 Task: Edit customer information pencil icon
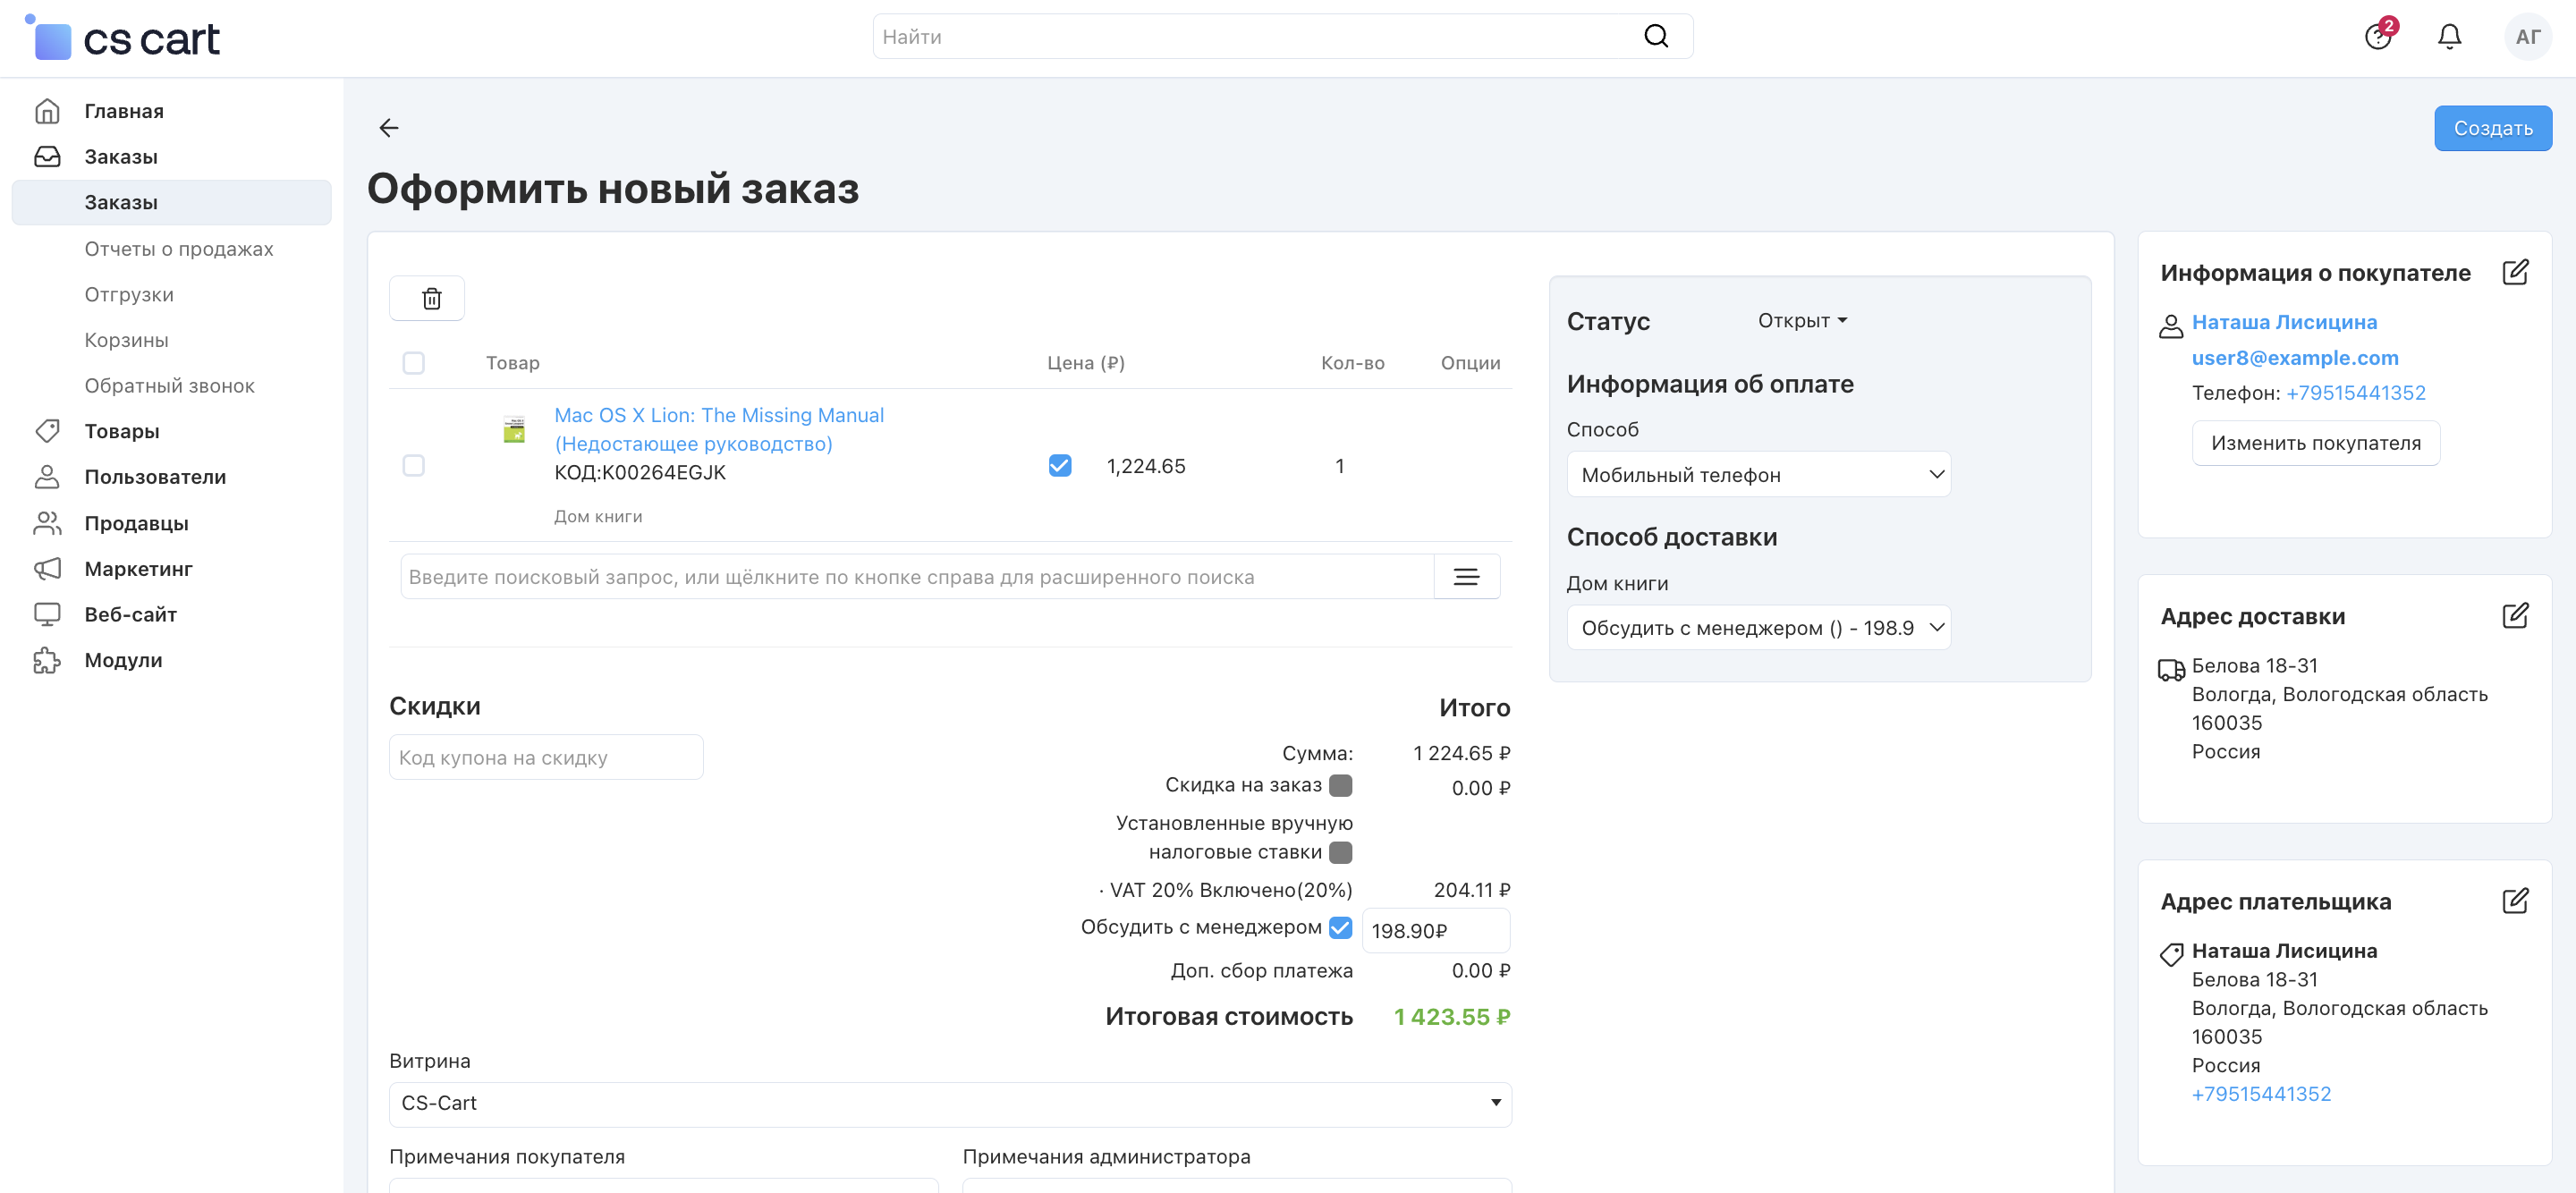(2514, 272)
